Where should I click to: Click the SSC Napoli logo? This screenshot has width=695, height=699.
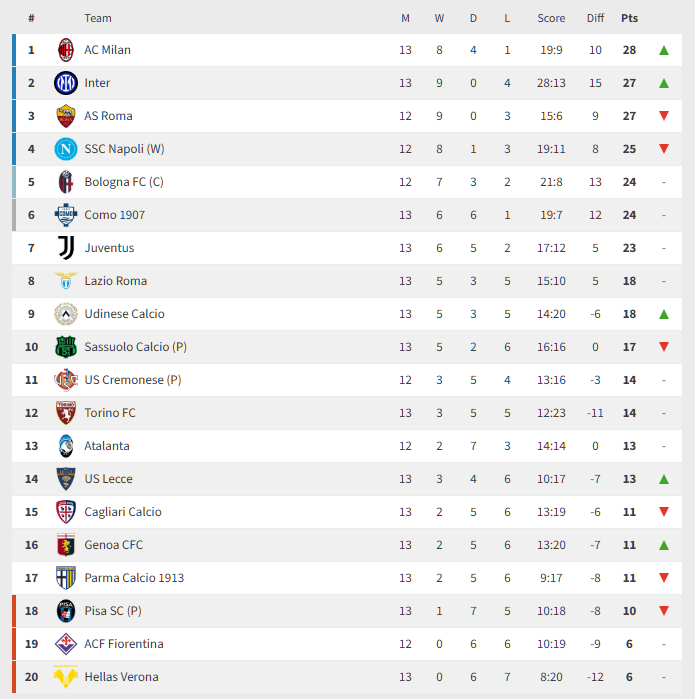tap(66, 149)
